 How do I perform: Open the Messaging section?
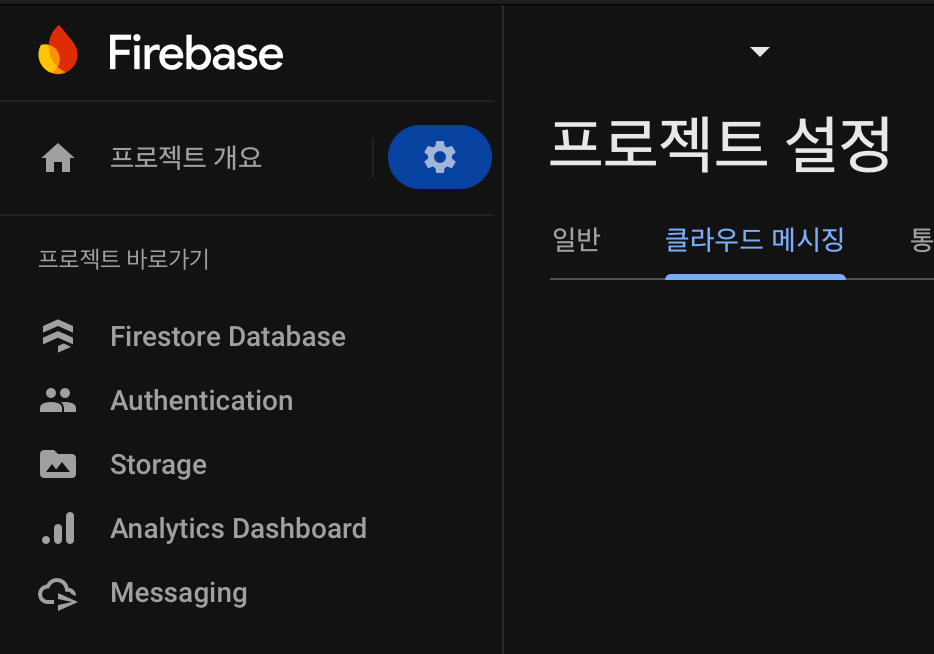179,593
